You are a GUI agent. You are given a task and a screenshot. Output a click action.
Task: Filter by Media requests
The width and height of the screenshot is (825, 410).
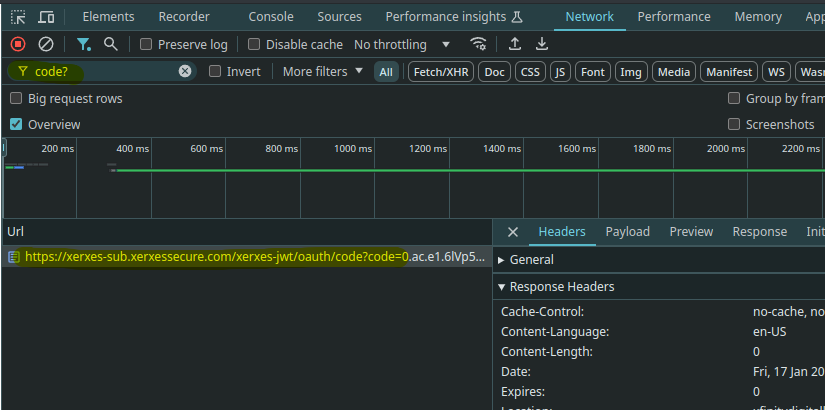674,72
